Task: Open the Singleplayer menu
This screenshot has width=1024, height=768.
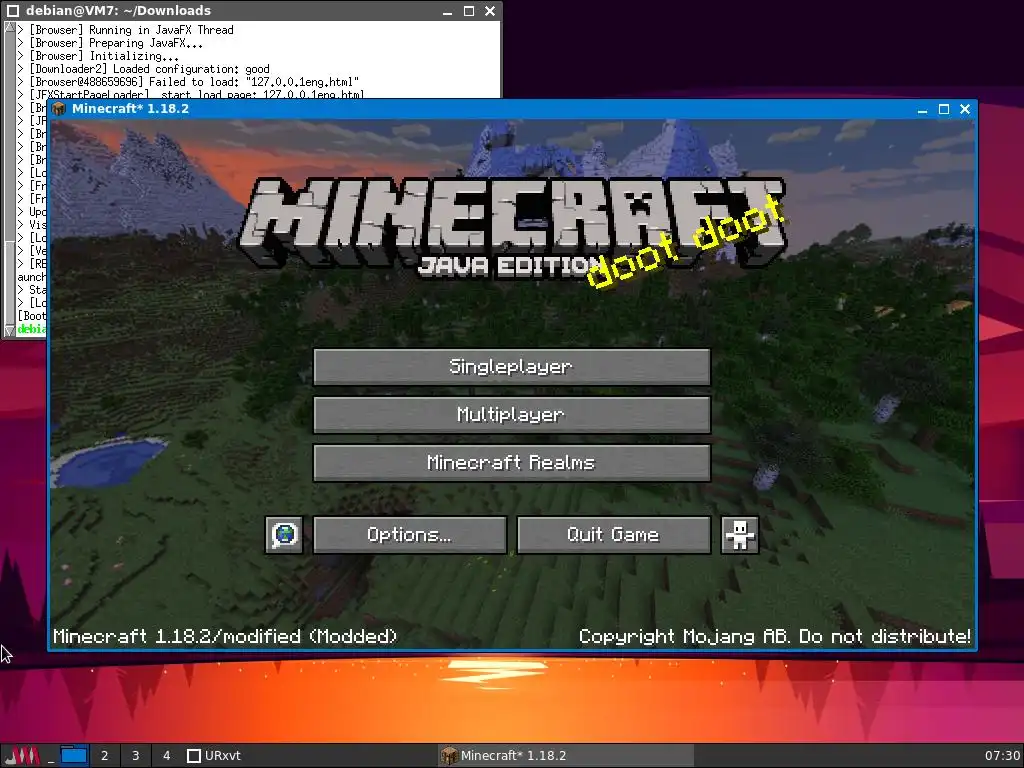Action: coord(511,366)
